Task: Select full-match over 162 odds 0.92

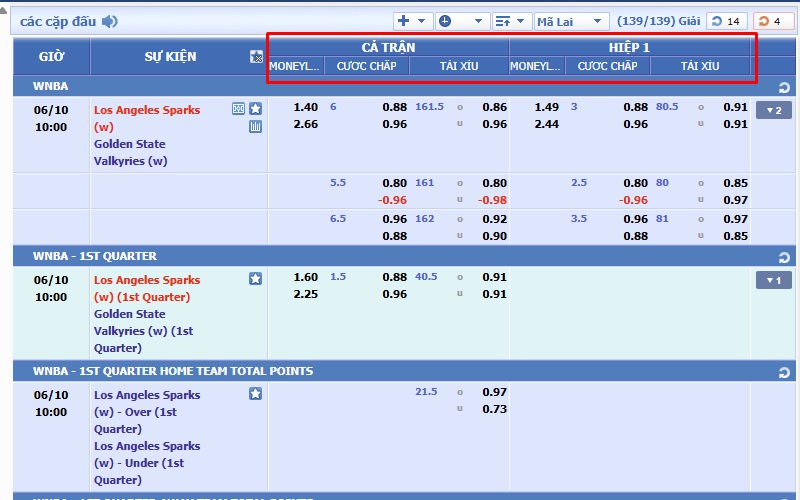Action: tap(494, 219)
